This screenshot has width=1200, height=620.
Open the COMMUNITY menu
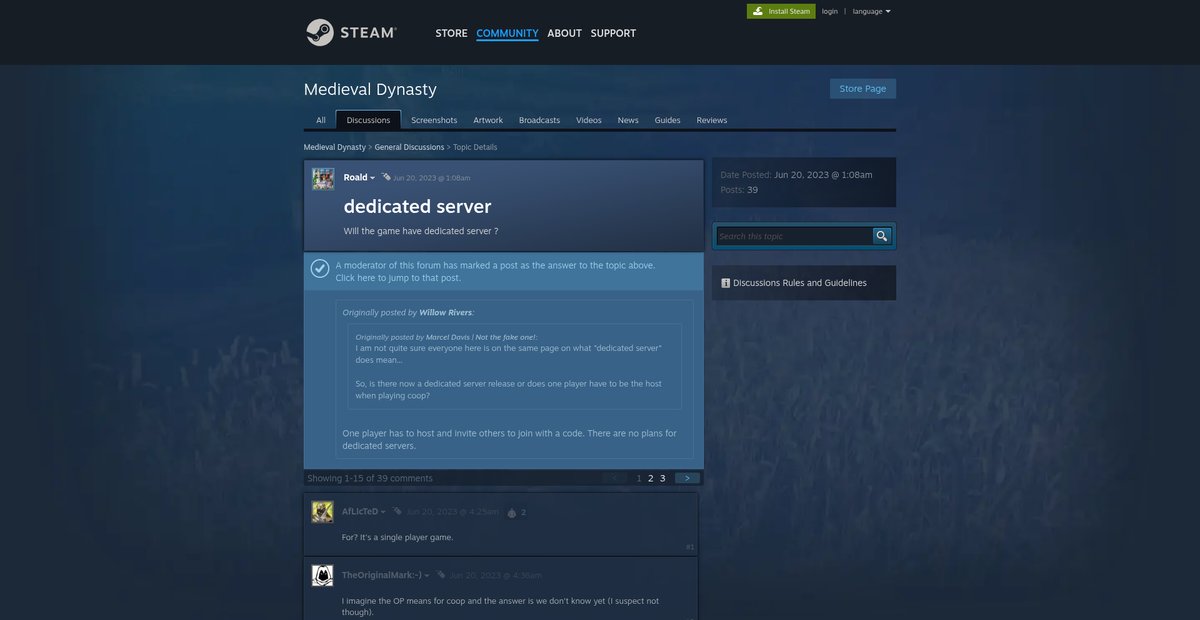507,33
